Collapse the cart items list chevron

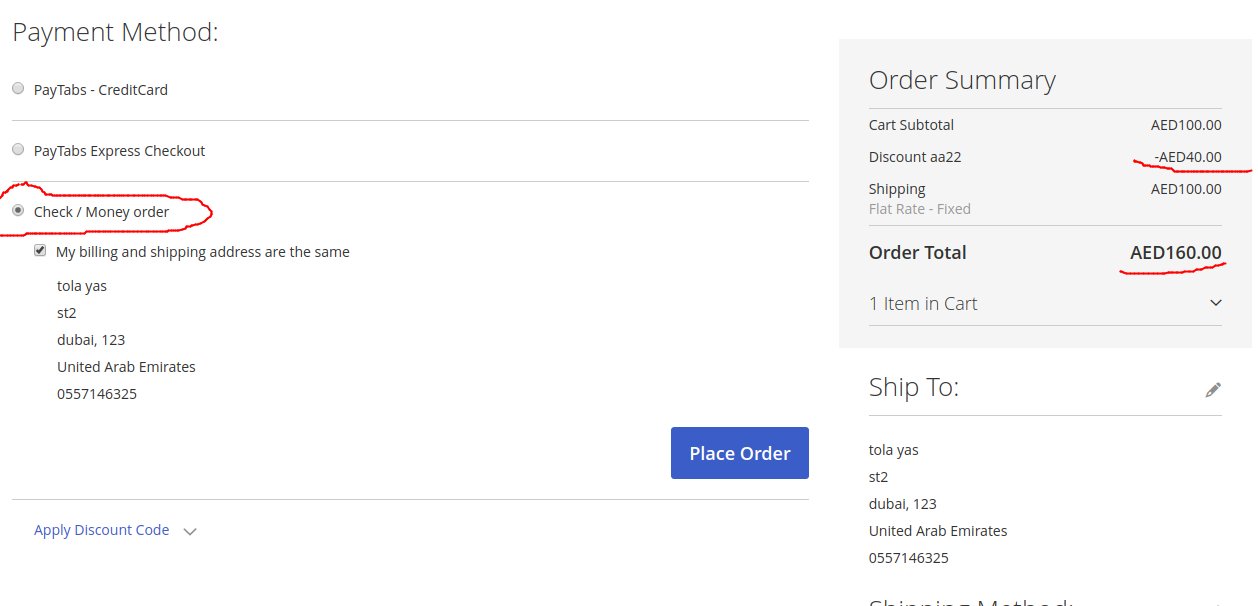[x=1213, y=302]
